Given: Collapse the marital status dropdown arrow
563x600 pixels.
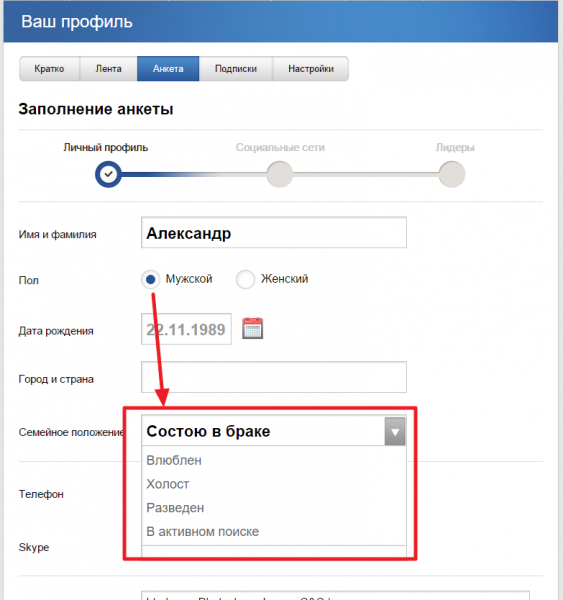Looking at the screenshot, I should coord(395,431).
